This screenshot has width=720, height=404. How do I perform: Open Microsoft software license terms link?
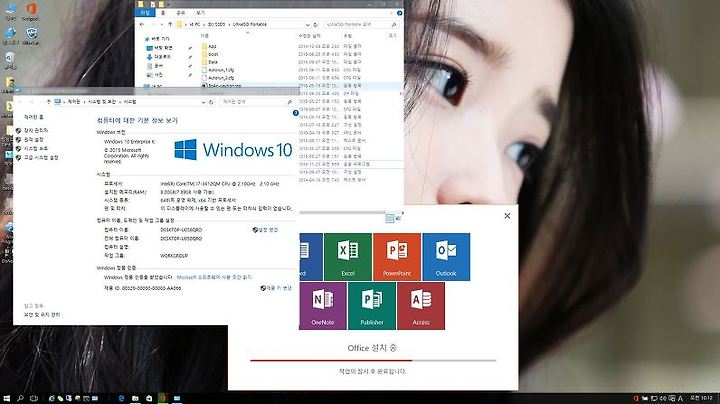214,277
